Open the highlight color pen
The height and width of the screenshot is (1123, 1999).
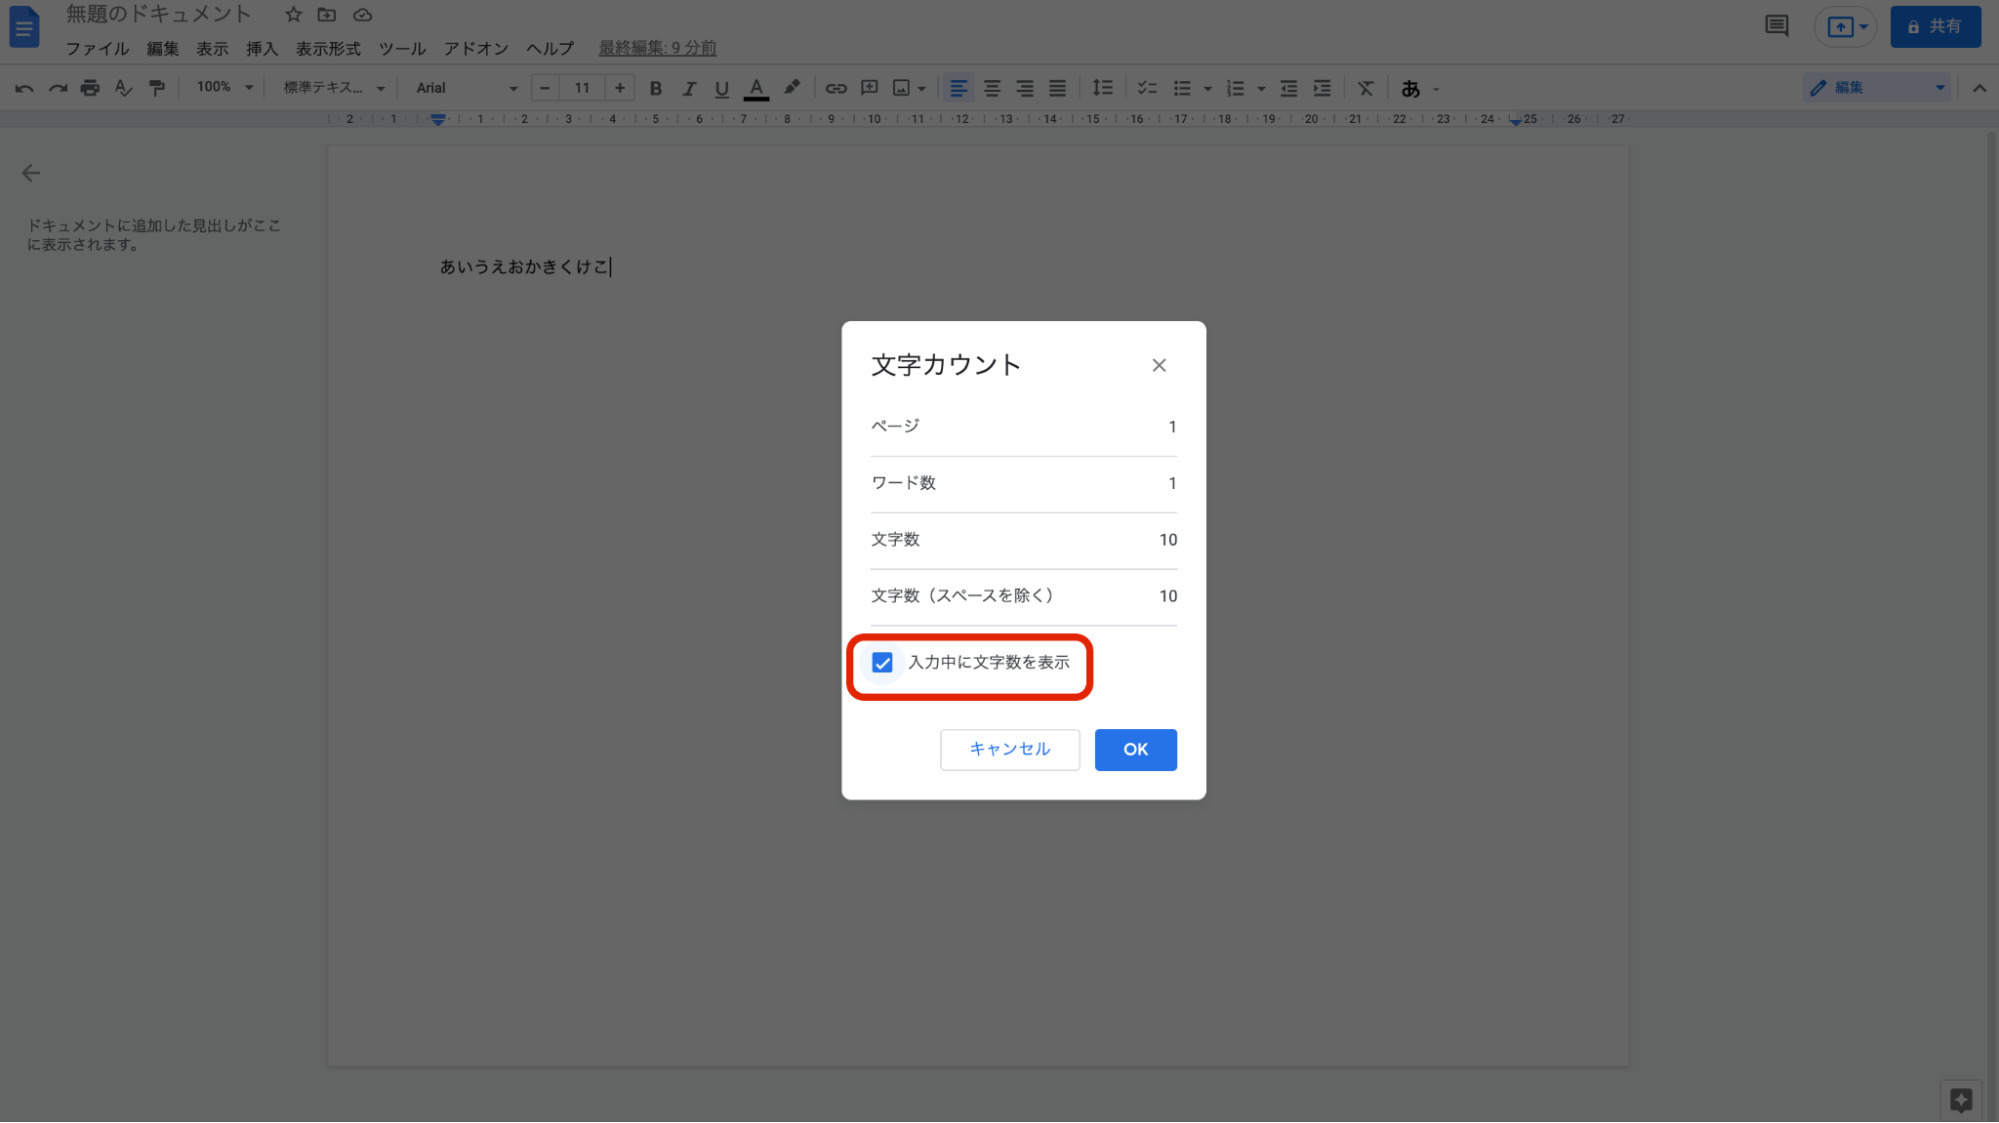[x=791, y=88]
